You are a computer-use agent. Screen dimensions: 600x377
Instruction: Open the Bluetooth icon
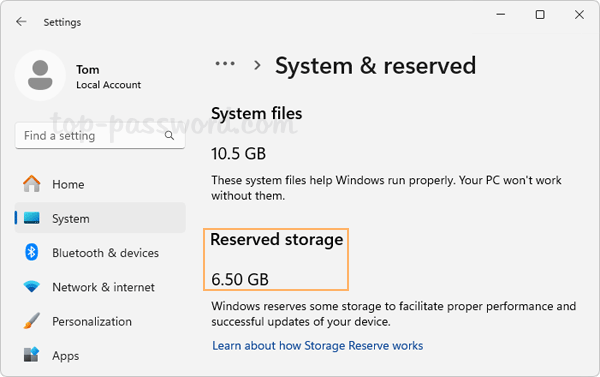[31, 253]
